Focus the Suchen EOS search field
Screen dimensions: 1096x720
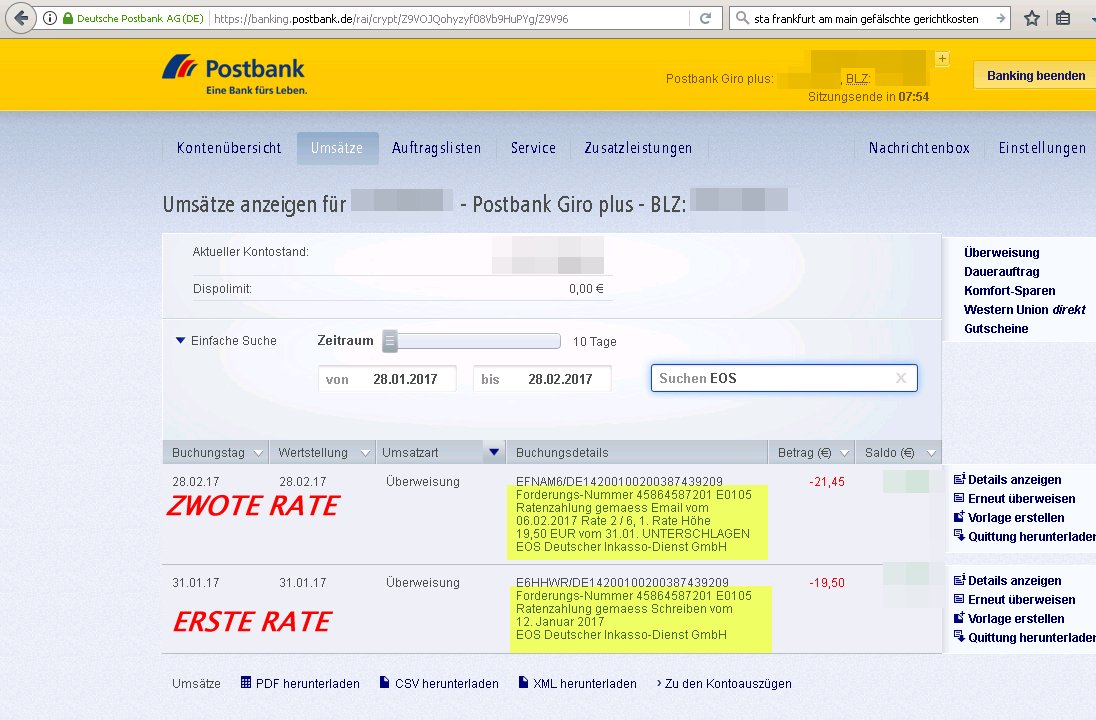pos(784,378)
